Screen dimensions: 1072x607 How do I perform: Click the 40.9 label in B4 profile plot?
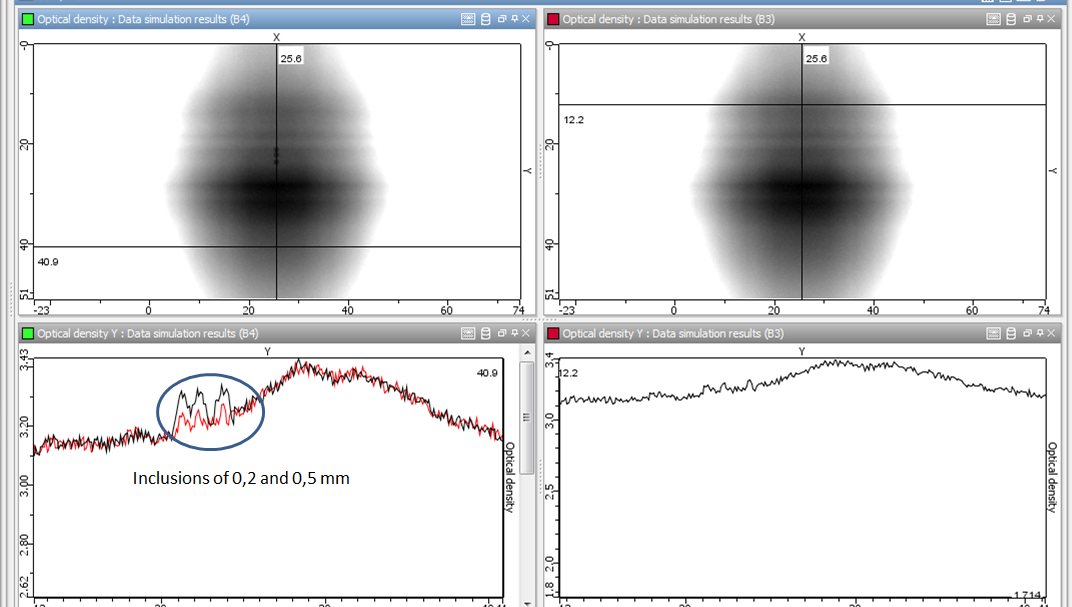(487, 373)
